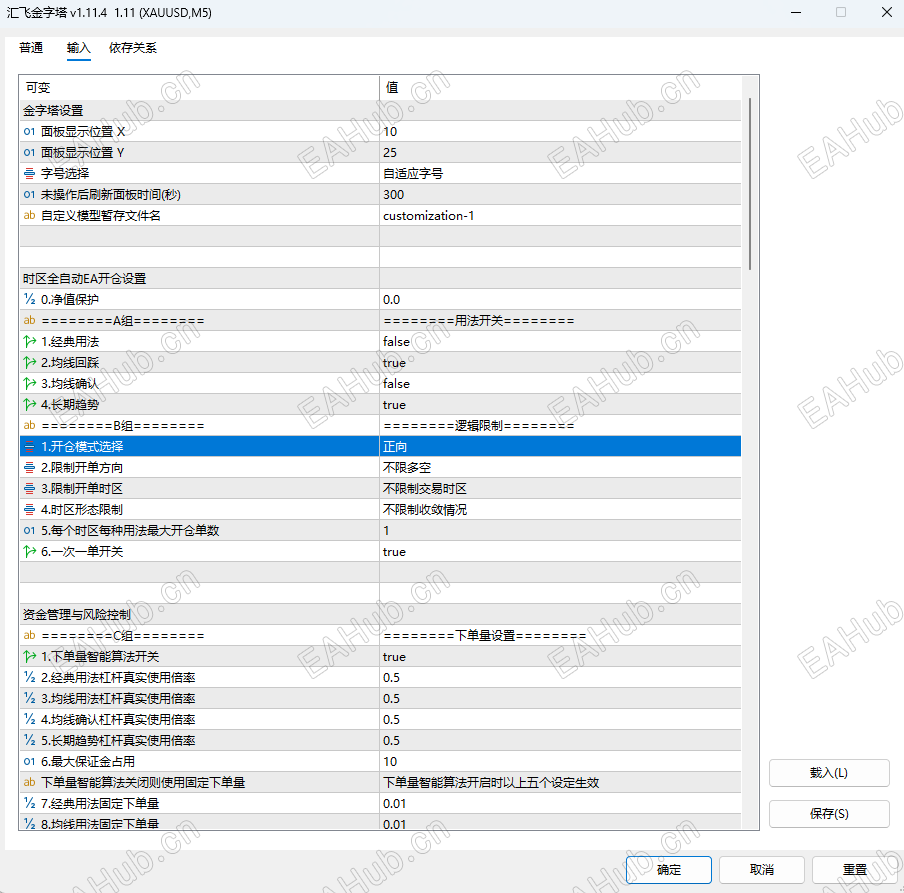The width and height of the screenshot is (904, 893).
Task: Click string icon beside B组 separator row
Action: point(29,425)
